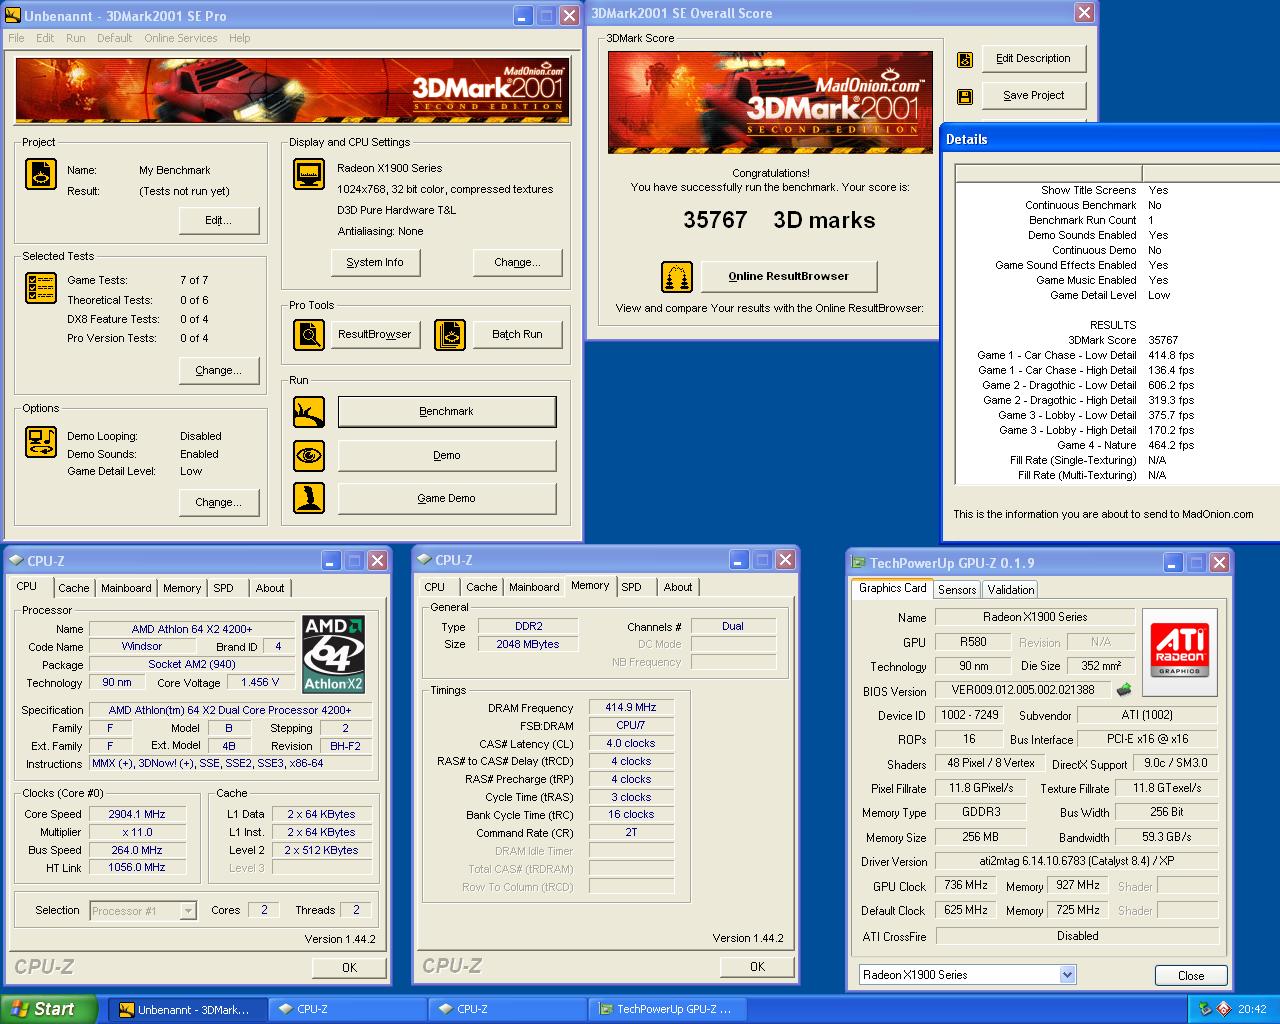Open the Default menu
This screenshot has width=1280, height=1024.
(x=114, y=38)
